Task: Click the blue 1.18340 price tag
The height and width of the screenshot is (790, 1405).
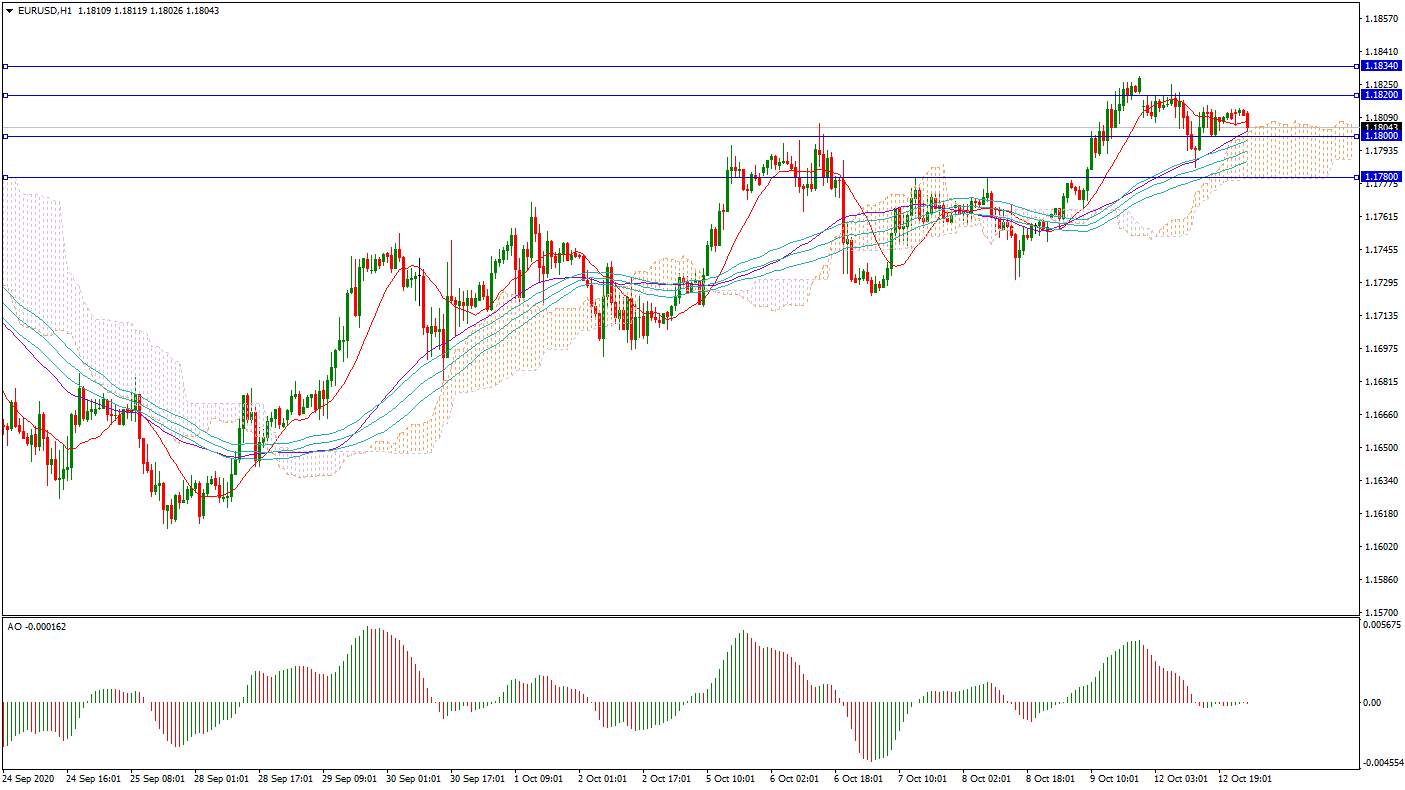Action: point(1382,66)
